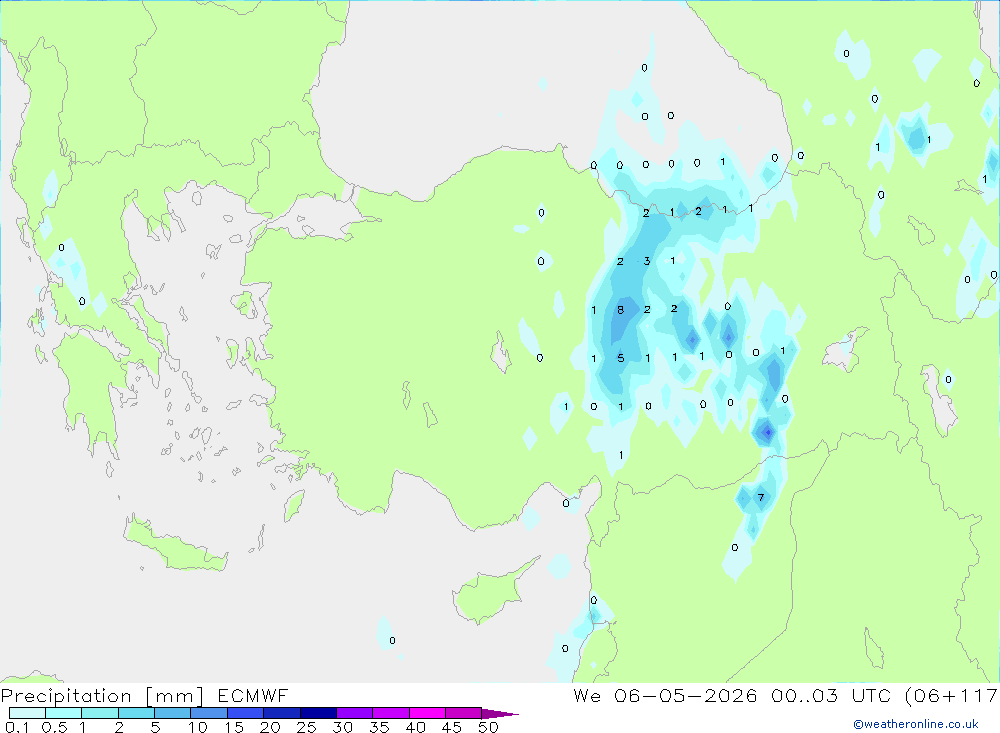Click the '00..03 UTC' time range text
The width and height of the screenshot is (1000, 733).
(830, 695)
